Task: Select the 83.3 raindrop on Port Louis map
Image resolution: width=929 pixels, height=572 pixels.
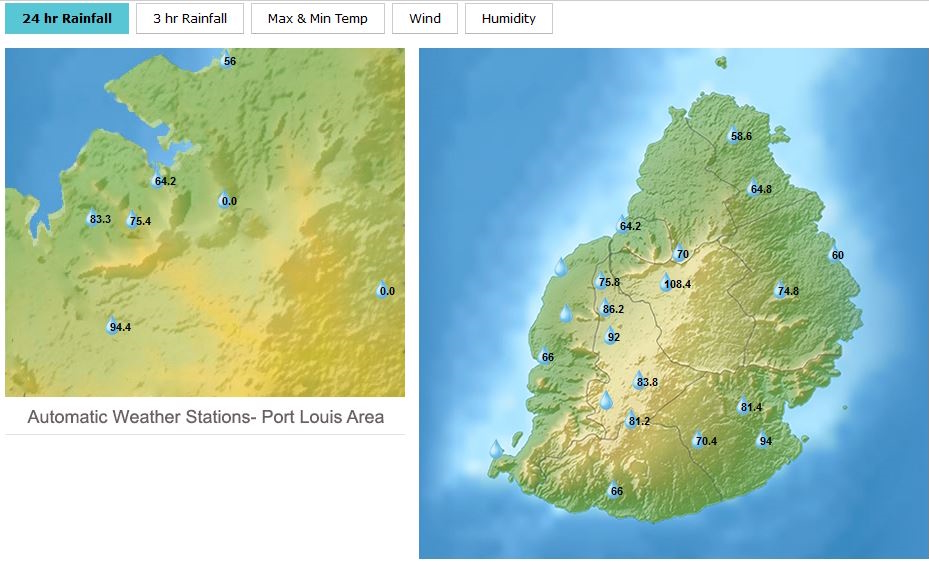Action: point(93,218)
